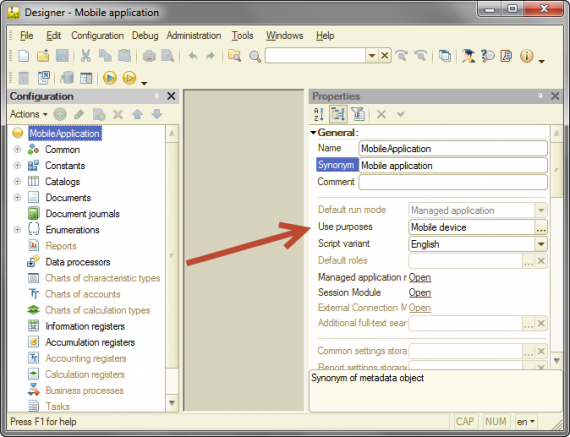Sort properties alphabetically with A-Z icon
Screen dimensions: 570x437
pos(319,114)
